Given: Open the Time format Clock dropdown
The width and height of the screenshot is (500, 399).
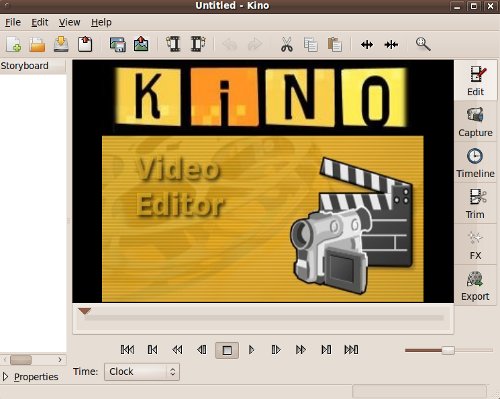Looking at the screenshot, I should tap(142, 372).
